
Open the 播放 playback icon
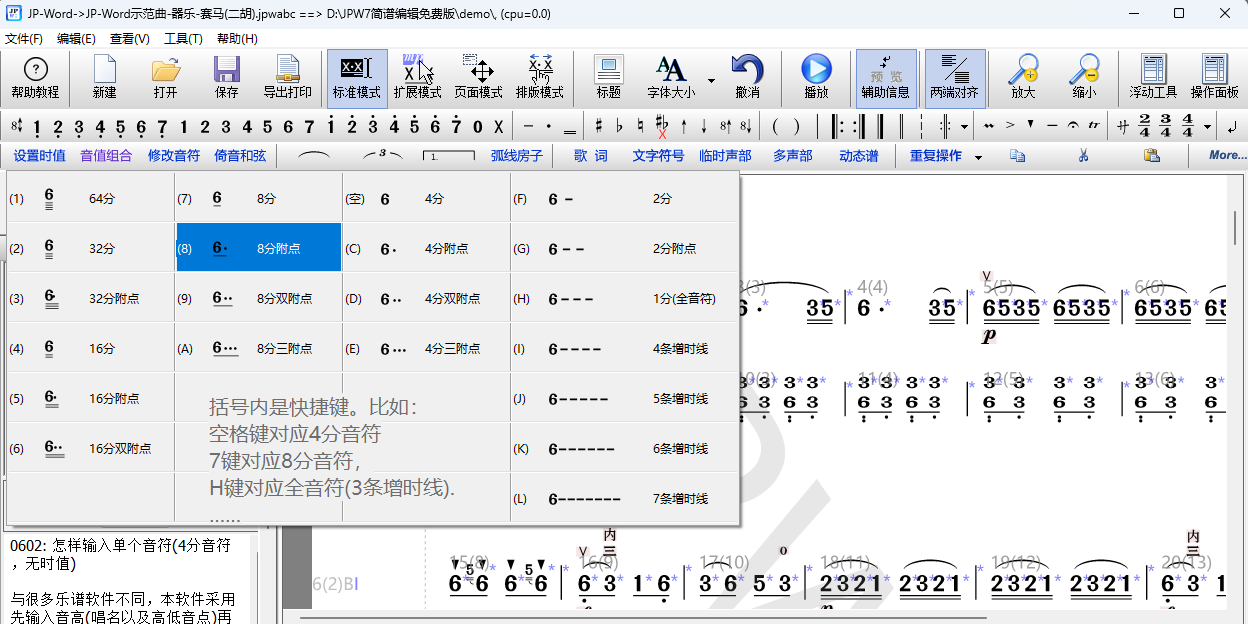[x=817, y=78]
